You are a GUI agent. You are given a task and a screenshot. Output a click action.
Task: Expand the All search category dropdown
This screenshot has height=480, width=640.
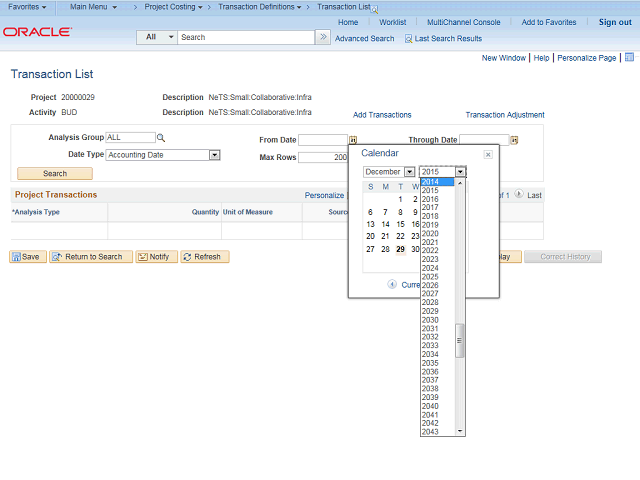[x=170, y=37]
